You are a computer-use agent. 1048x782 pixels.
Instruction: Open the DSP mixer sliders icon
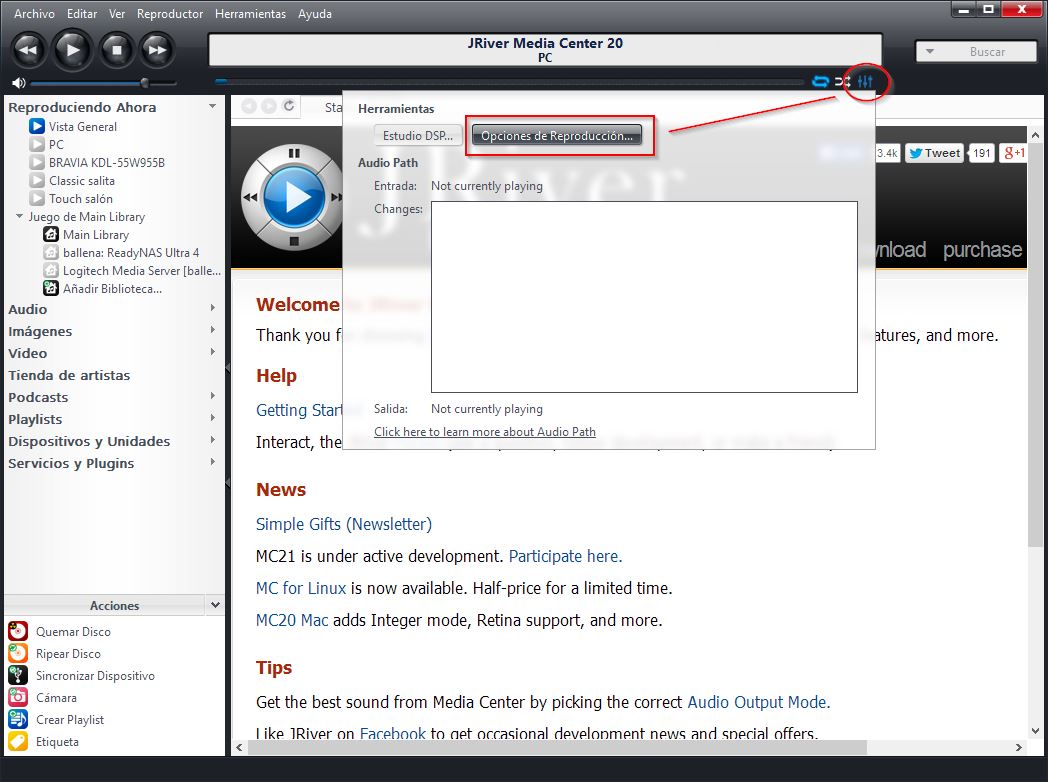(866, 81)
